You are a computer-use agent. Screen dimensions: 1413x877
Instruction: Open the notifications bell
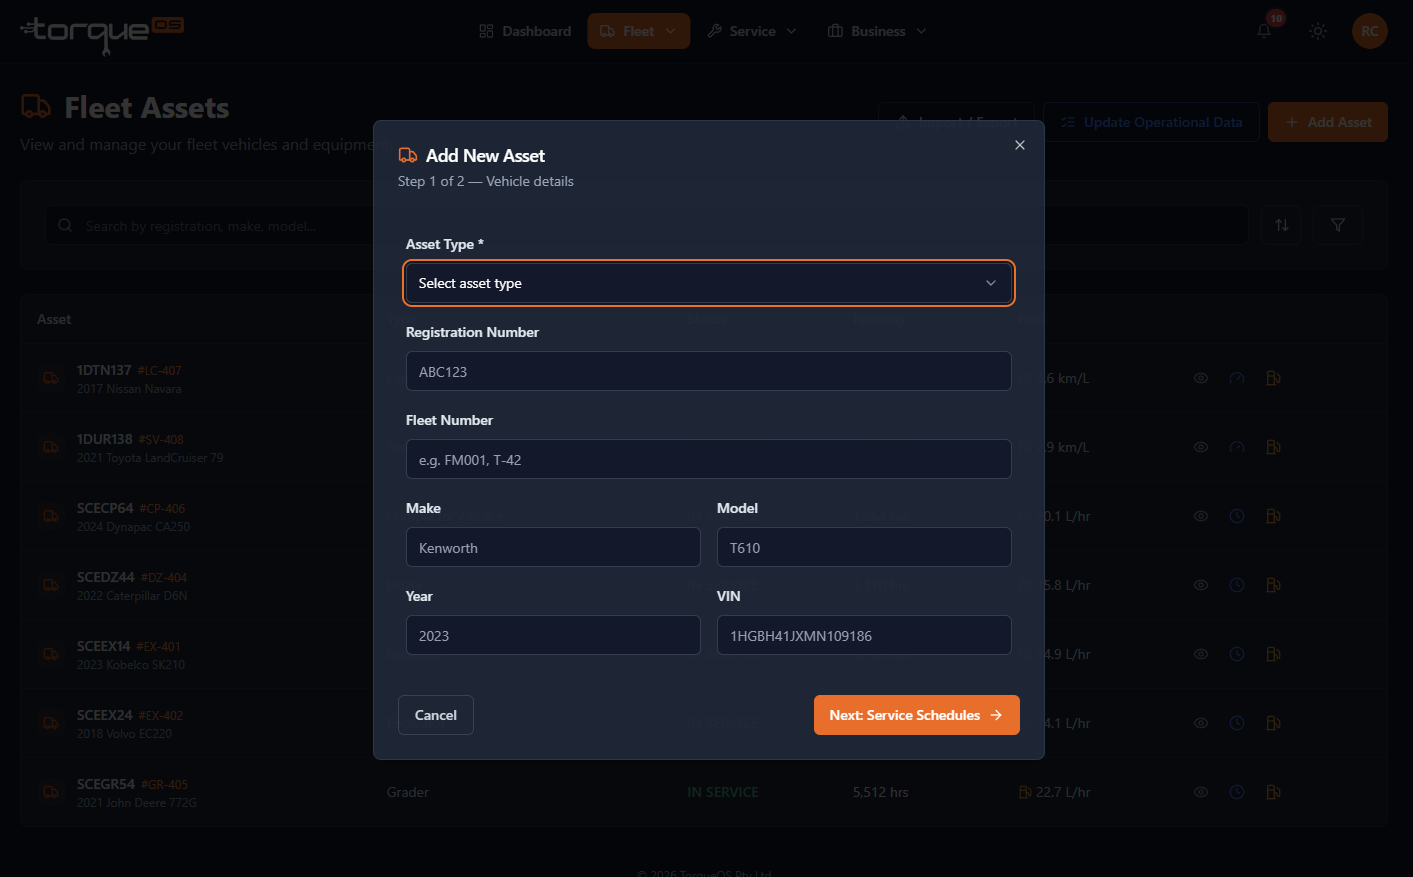1264,31
